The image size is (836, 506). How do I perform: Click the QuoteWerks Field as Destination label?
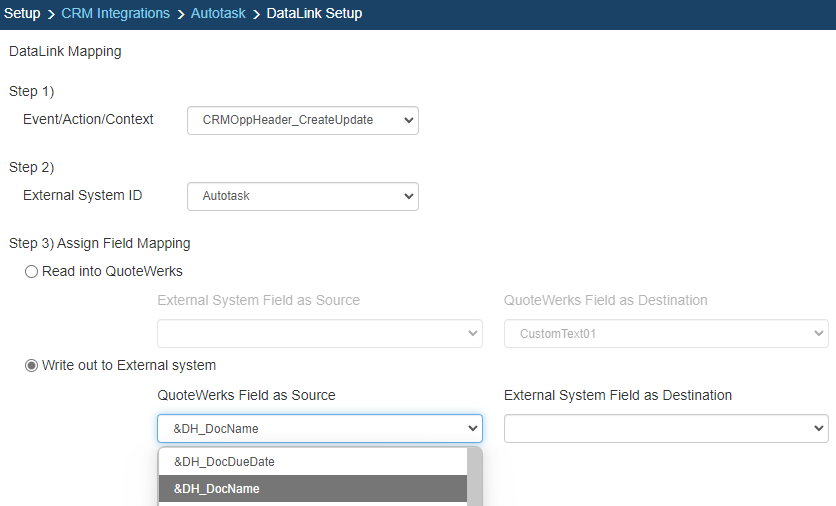click(x=605, y=300)
